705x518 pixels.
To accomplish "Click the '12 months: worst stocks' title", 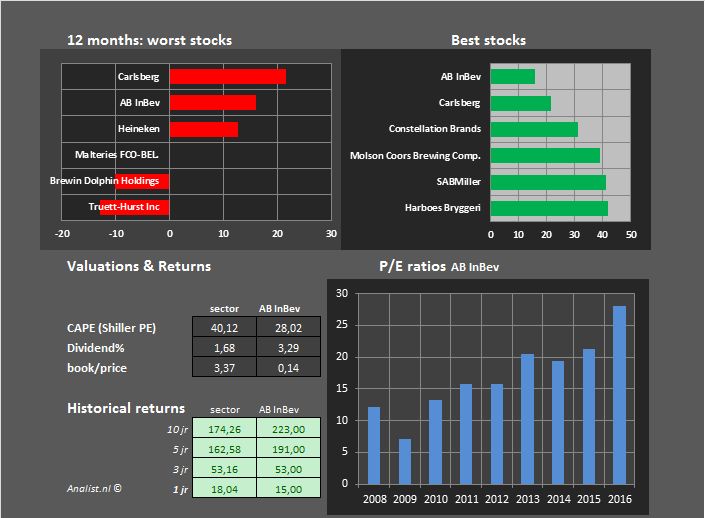I will (x=149, y=40).
